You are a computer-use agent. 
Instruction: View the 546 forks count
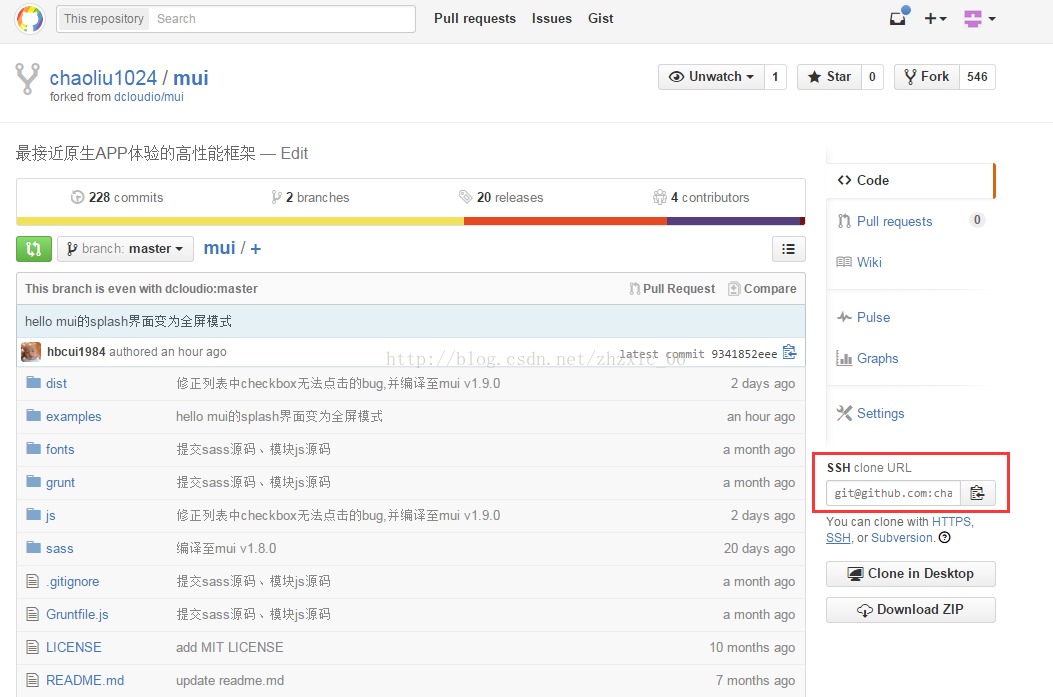pyautogui.click(x=977, y=77)
